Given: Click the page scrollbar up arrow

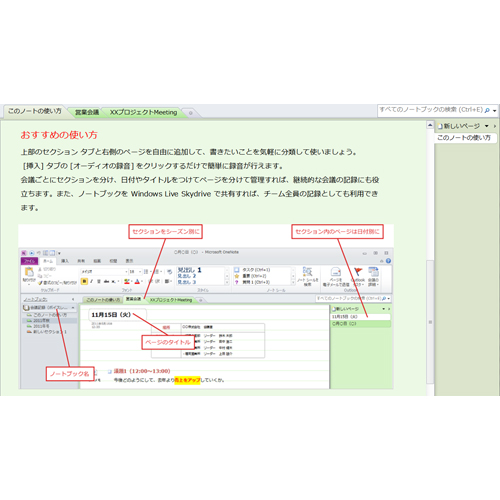Looking at the screenshot, I should coord(430,125).
